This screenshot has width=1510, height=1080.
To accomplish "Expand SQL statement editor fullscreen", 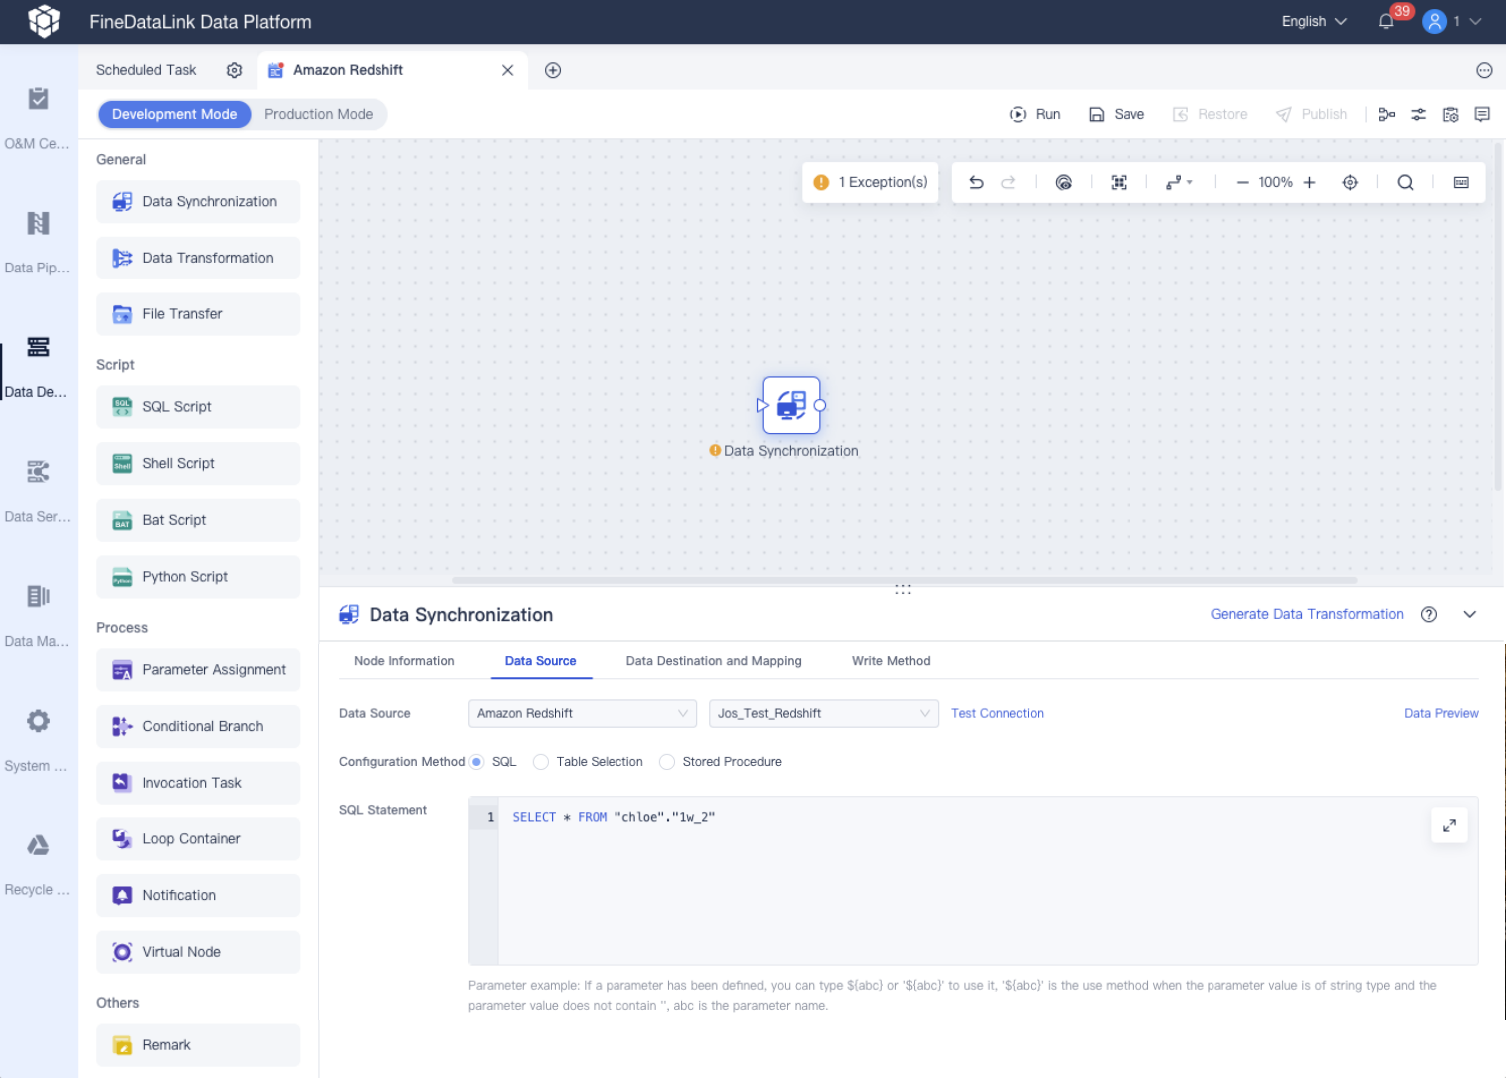I will coord(1449,825).
